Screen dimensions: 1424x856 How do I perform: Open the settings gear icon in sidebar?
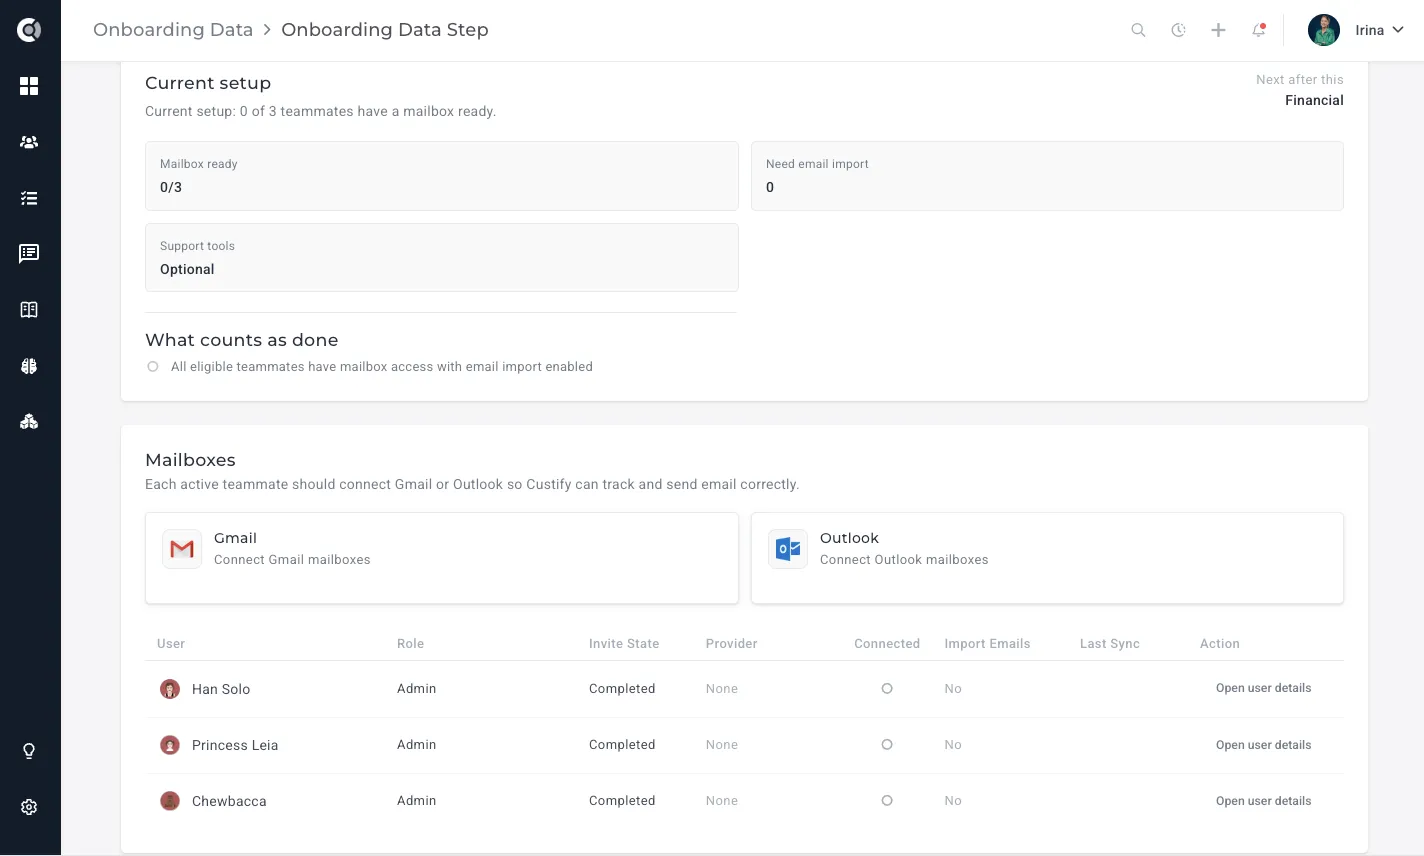tap(29, 807)
